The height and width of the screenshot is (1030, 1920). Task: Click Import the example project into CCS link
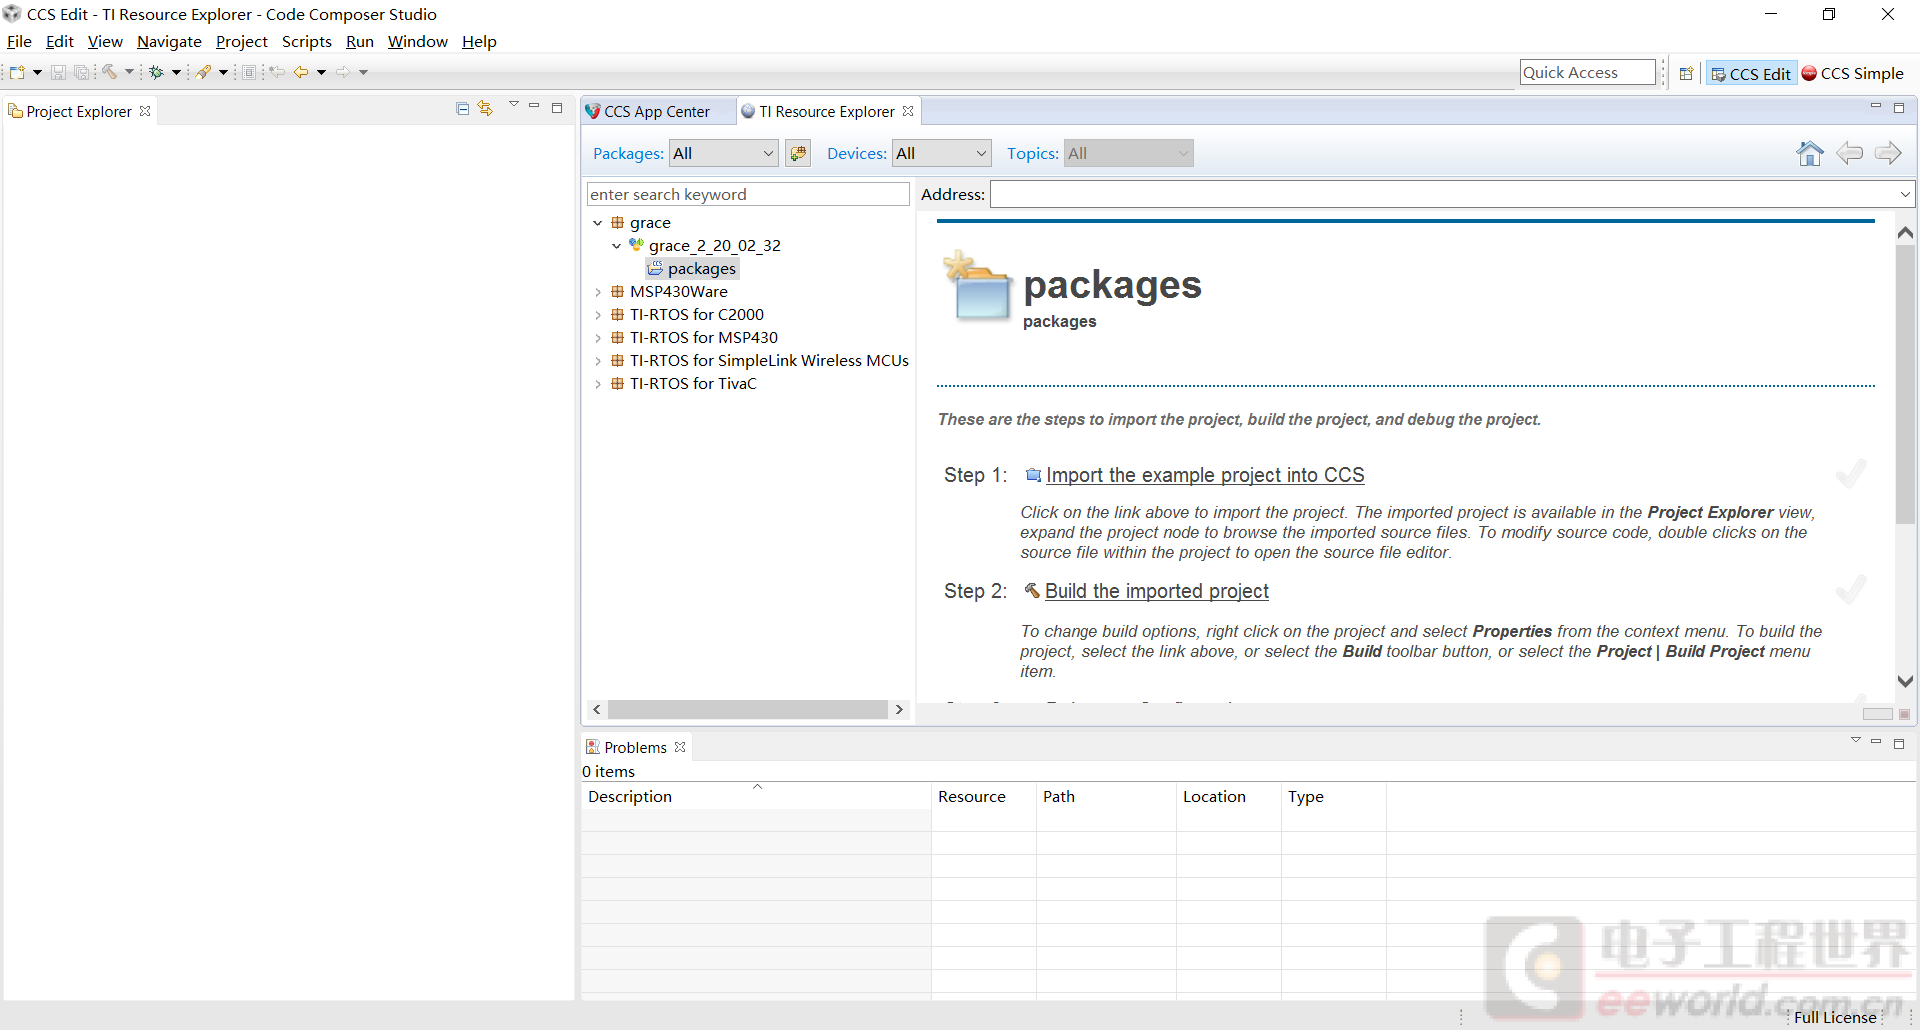[1205, 475]
